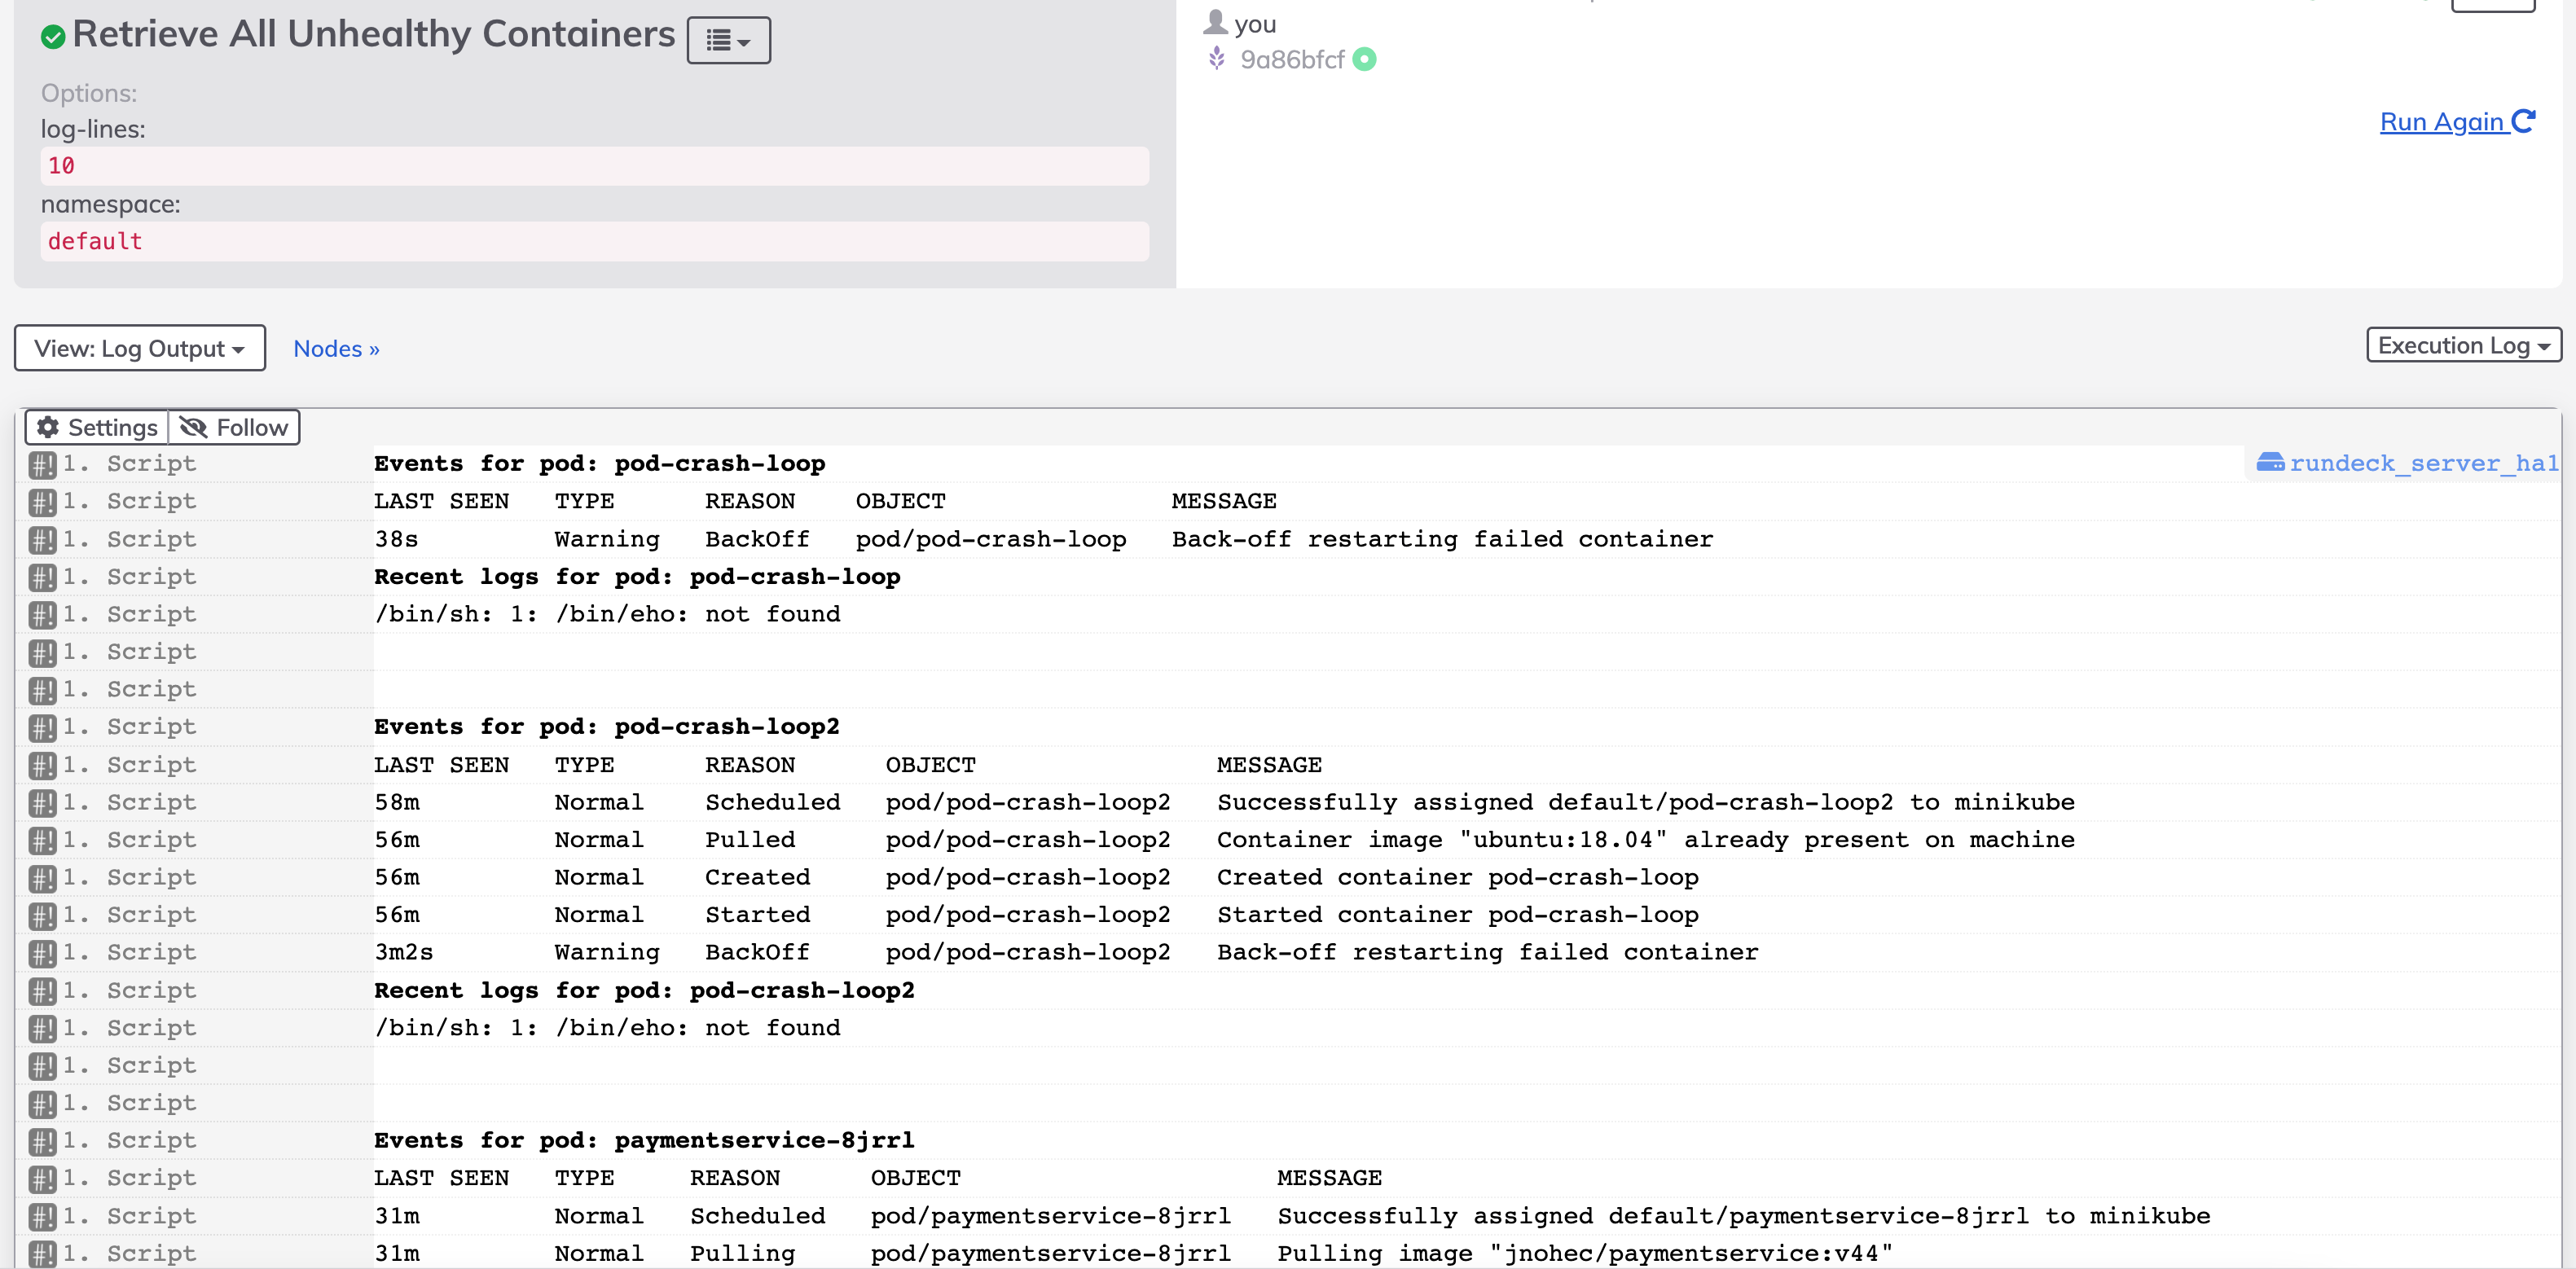2576x1269 pixels.
Task: Click the Retrieve All Unhealthy Containers job title
Action: pyautogui.click(x=374, y=33)
